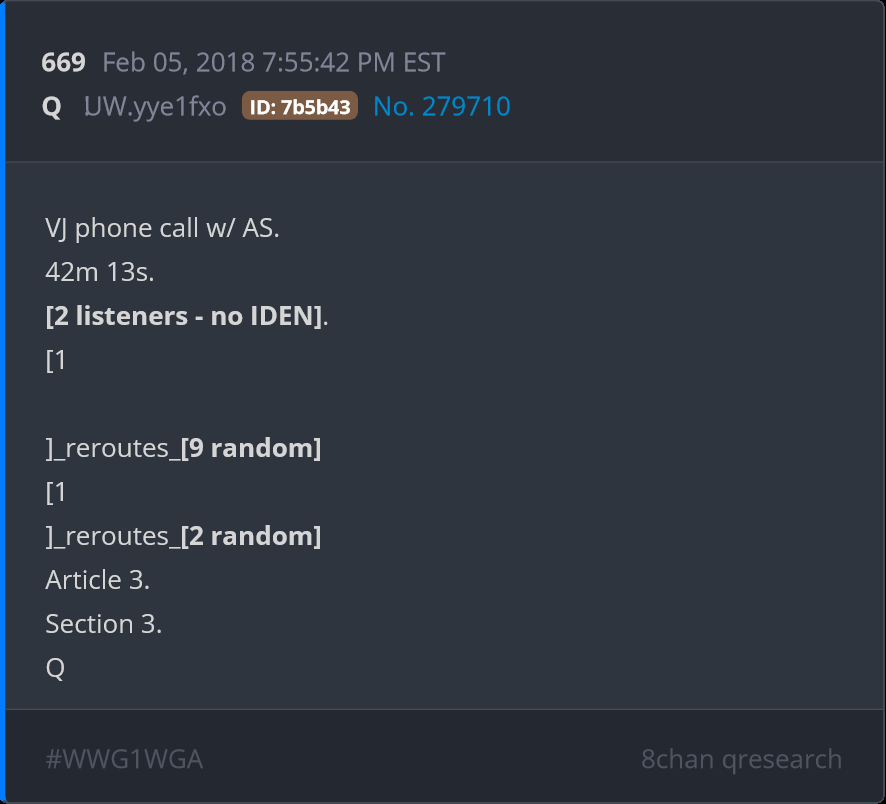This screenshot has height=804, width=886.
Task: Click the 'Section 3.' line
Action: click(103, 624)
